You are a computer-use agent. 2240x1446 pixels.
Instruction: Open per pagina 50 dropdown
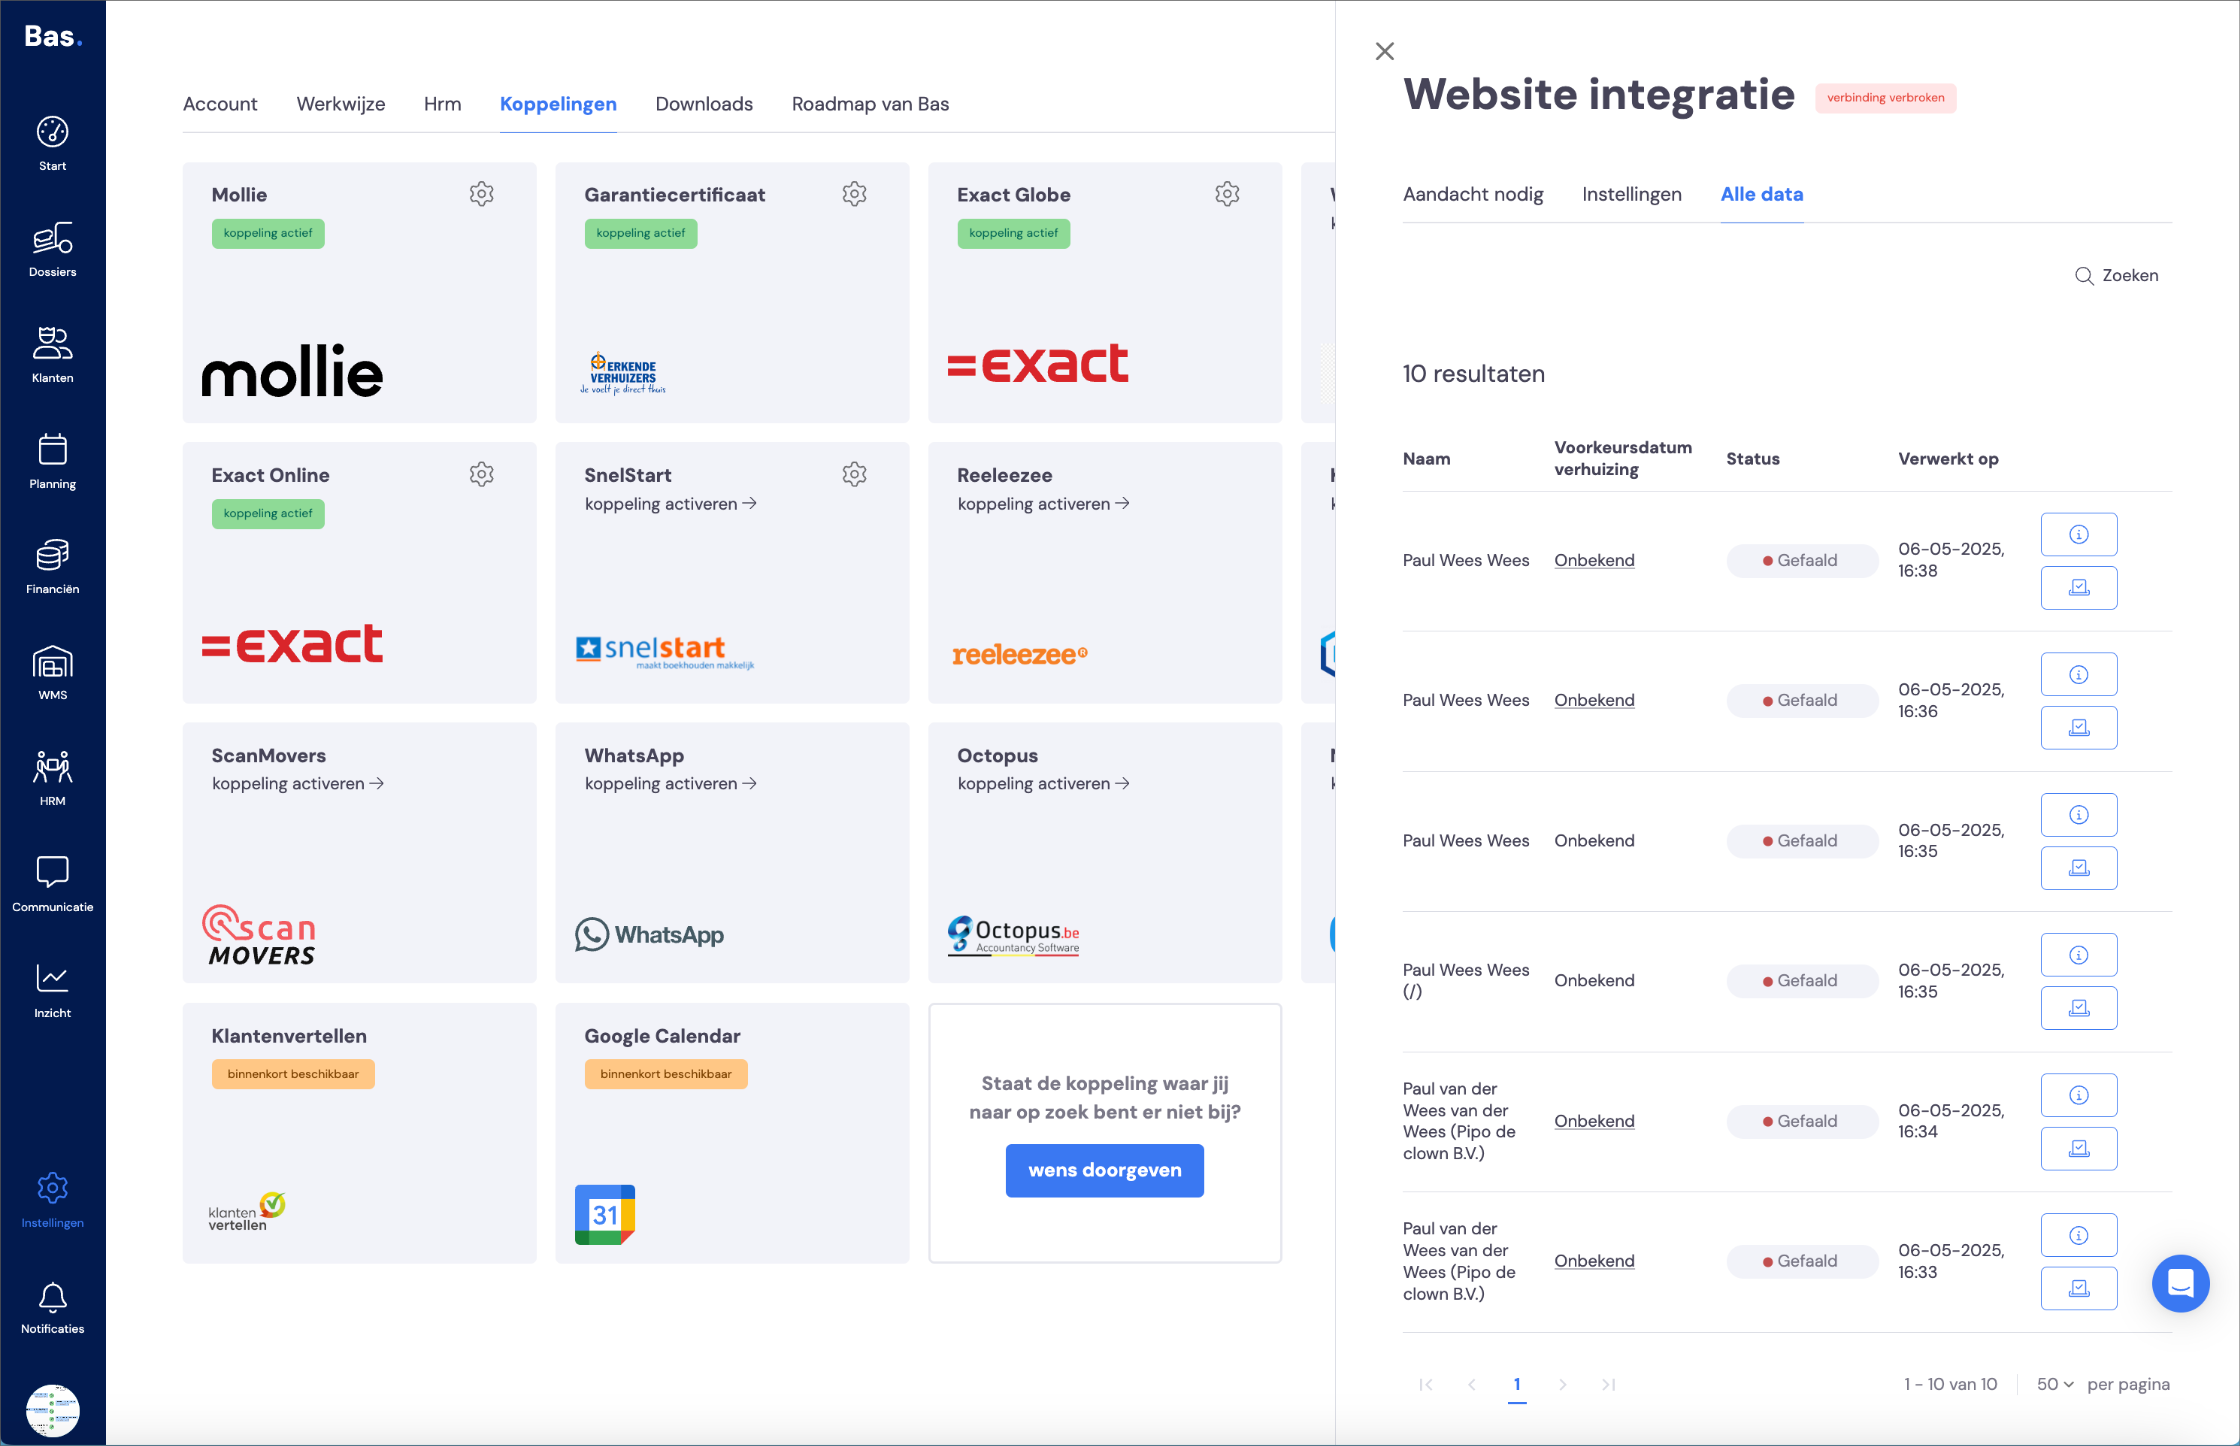coord(2055,1384)
